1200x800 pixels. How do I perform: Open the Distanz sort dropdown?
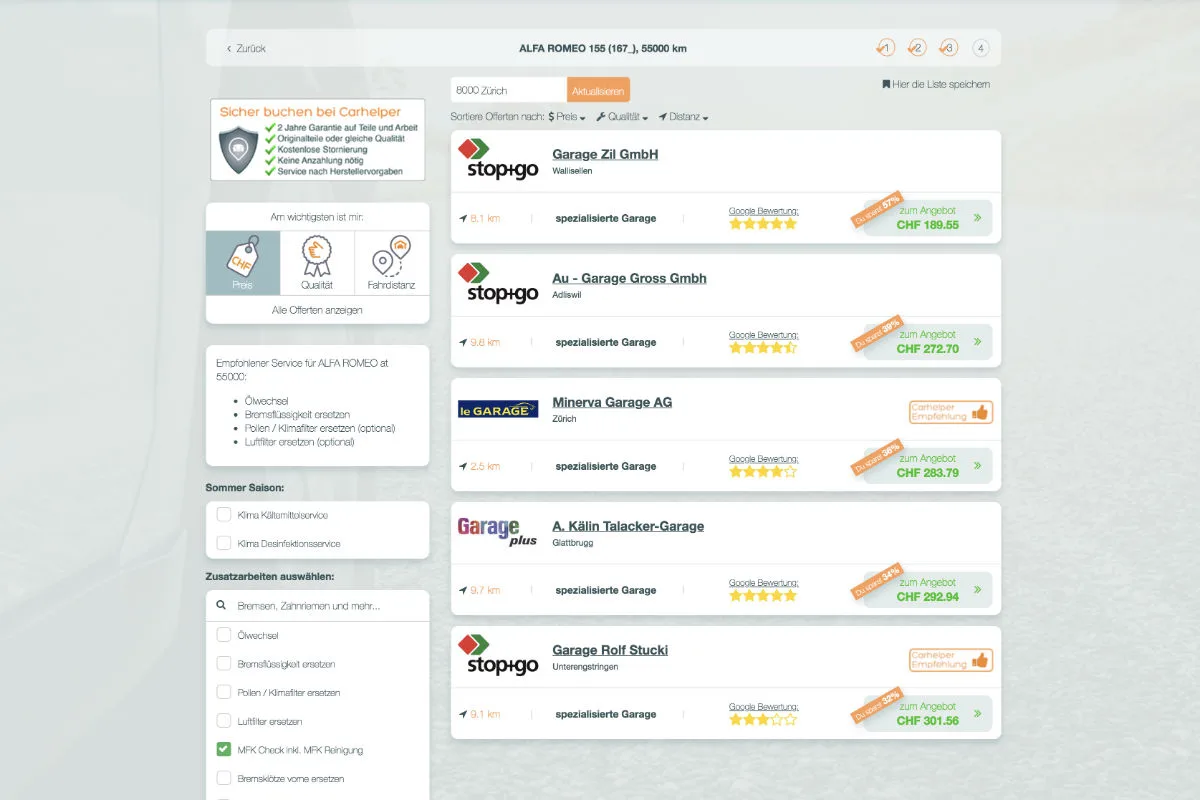coord(684,117)
